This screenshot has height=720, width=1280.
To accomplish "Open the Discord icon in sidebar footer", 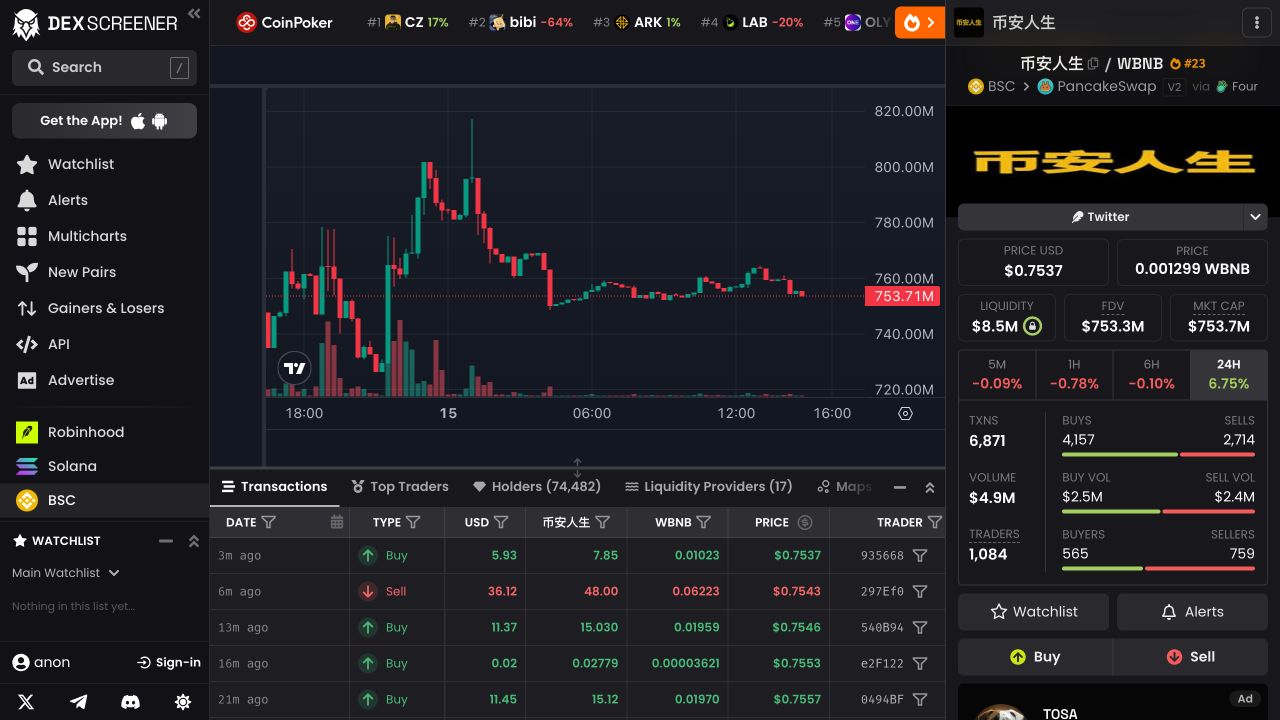I will 130,702.
